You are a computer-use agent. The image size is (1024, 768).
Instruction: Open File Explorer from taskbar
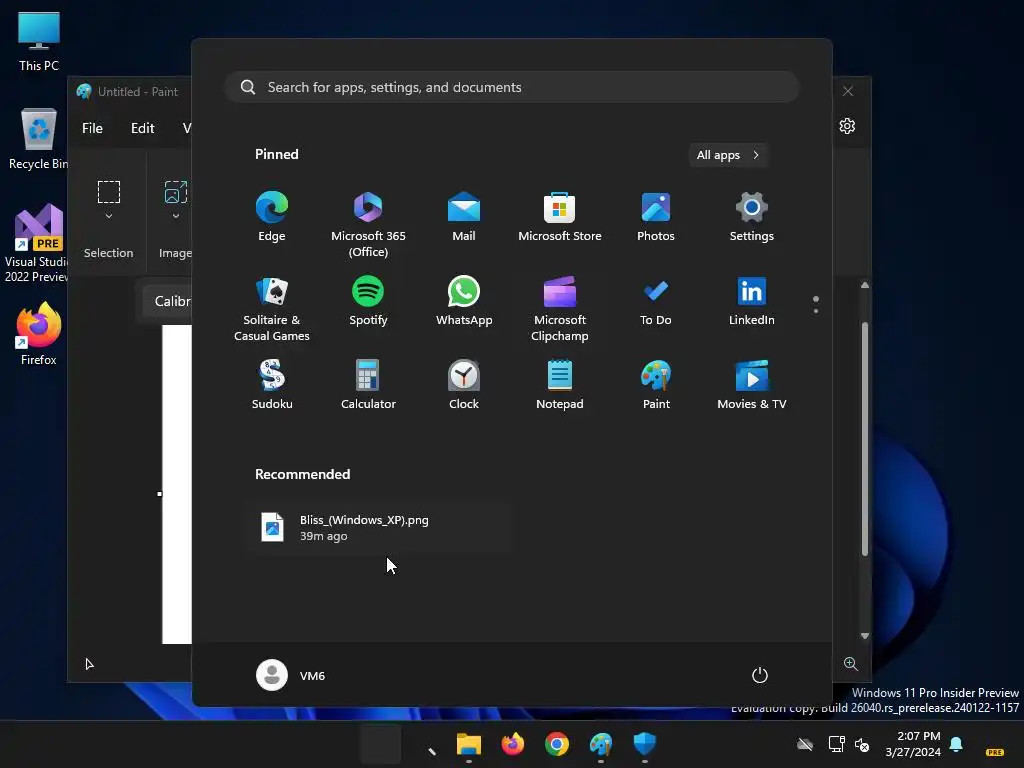pyautogui.click(x=468, y=744)
